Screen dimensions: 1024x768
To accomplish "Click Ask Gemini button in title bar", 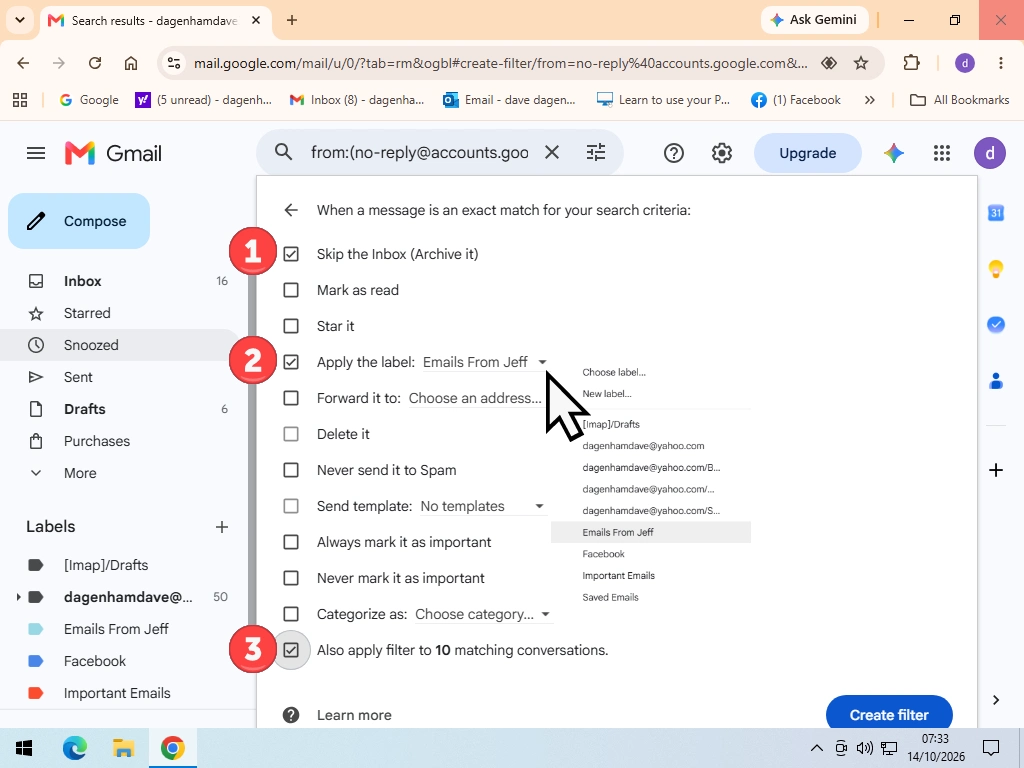I will coord(814,20).
